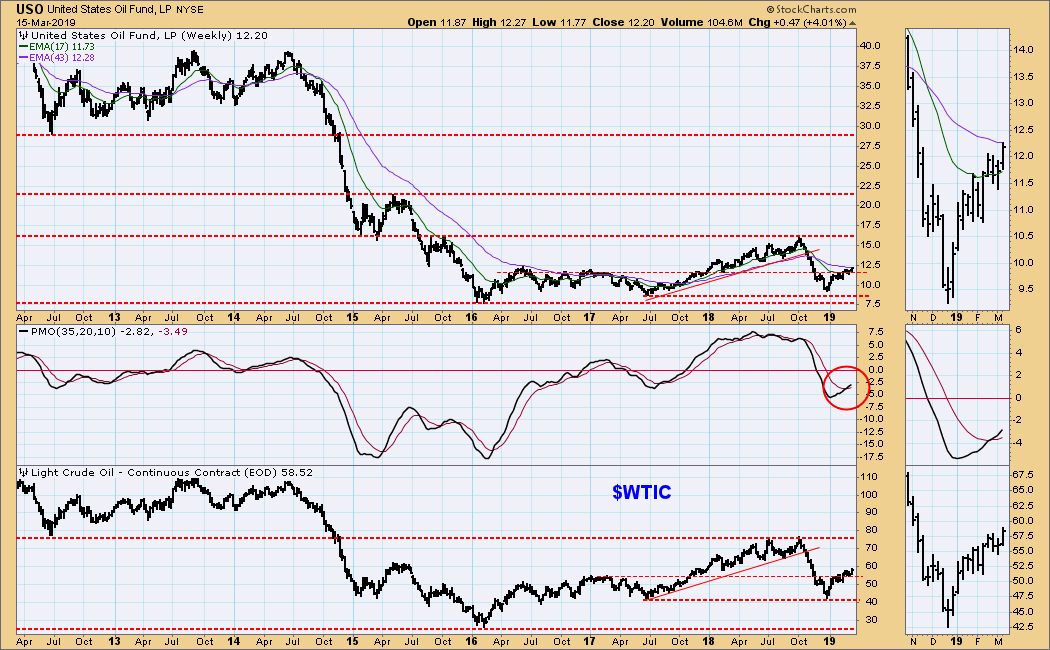Click the EMA(17) 11.73 legend text

click(62, 47)
